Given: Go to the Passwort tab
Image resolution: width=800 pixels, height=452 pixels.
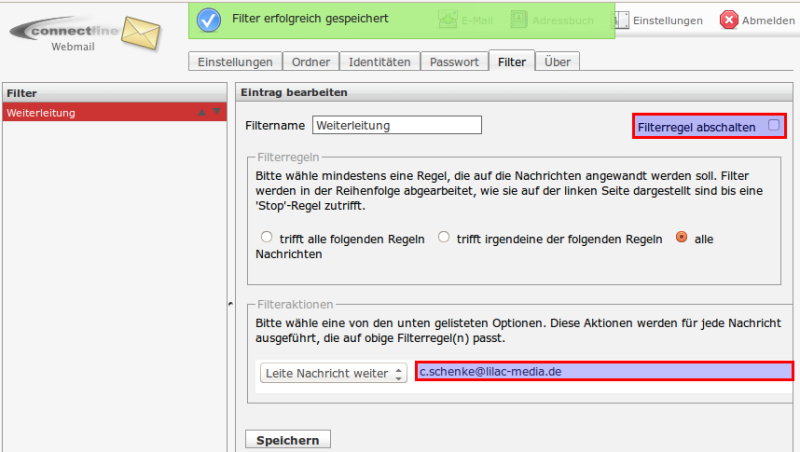Looking at the screenshot, I should pyautogui.click(x=455, y=62).
